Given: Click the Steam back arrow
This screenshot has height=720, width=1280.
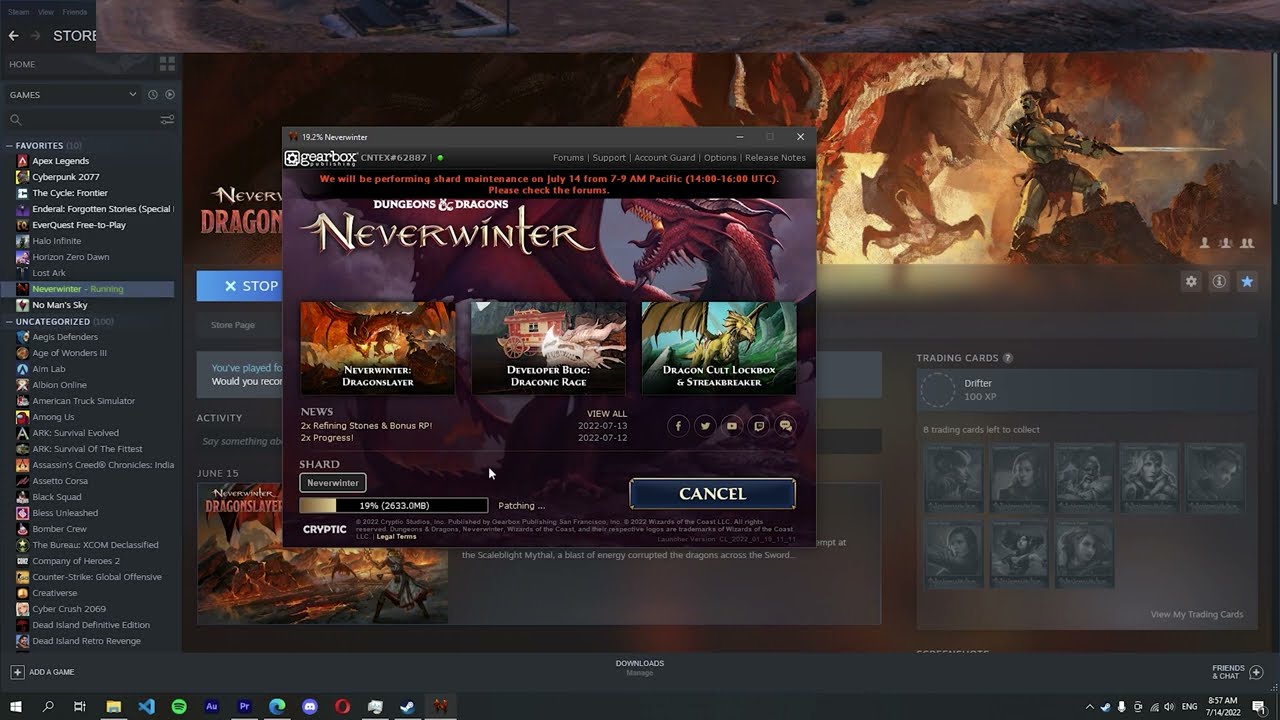Looking at the screenshot, I should tap(13, 36).
